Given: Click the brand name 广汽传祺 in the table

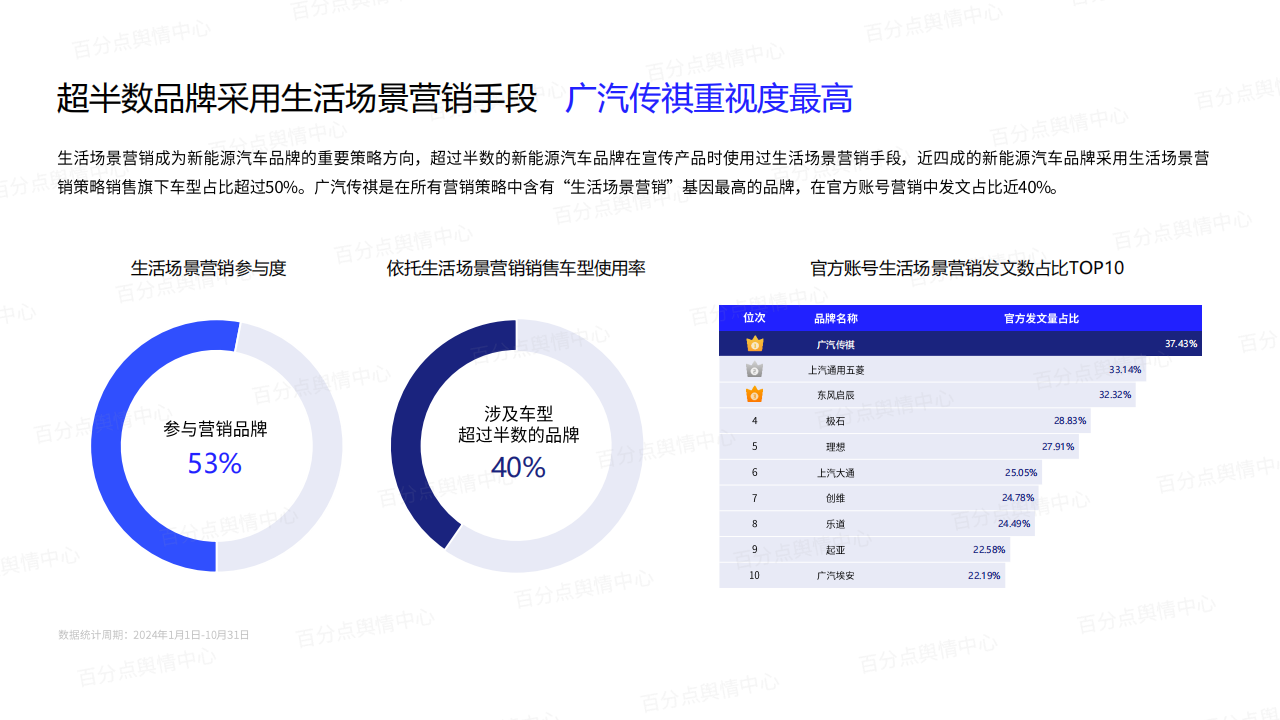Looking at the screenshot, I should 835,344.
